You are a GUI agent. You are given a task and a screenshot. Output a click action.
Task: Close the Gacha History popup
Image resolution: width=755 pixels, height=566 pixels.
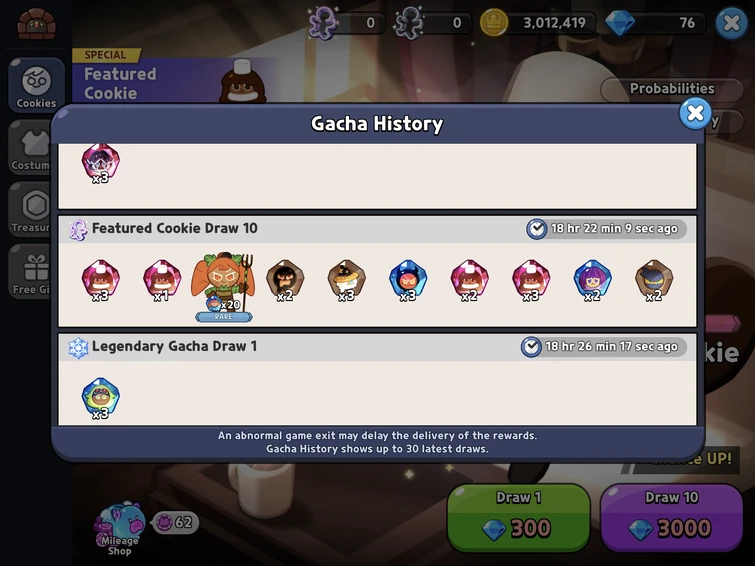click(695, 114)
